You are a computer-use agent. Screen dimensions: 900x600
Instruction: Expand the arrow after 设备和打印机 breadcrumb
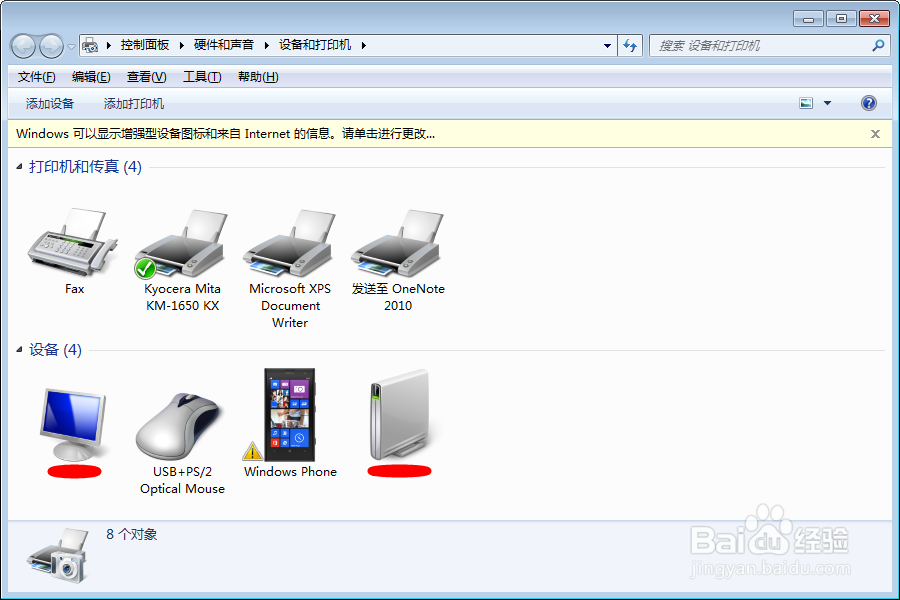pyautogui.click(x=363, y=45)
